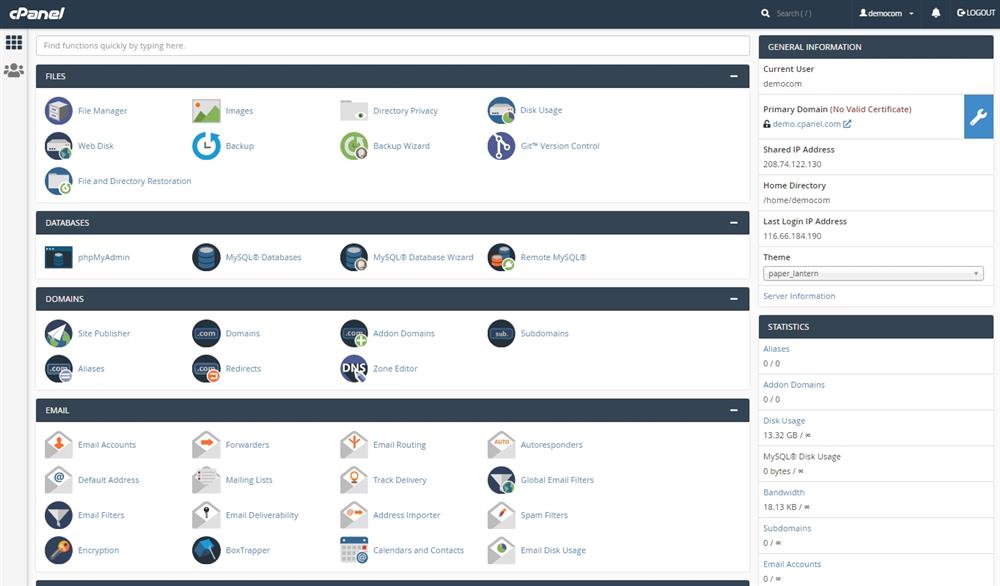The height and width of the screenshot is (586, 1000).
Task: Open the democom user menu
Action: 886,13
